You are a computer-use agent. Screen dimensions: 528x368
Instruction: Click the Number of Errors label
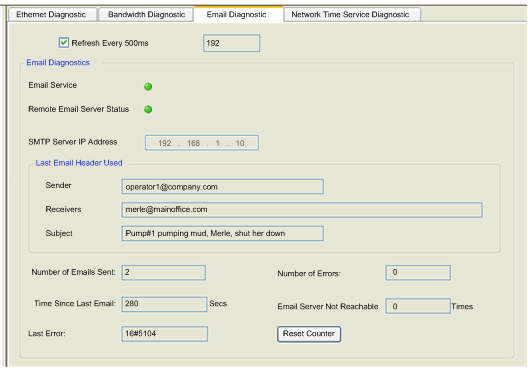click(309, 273)
